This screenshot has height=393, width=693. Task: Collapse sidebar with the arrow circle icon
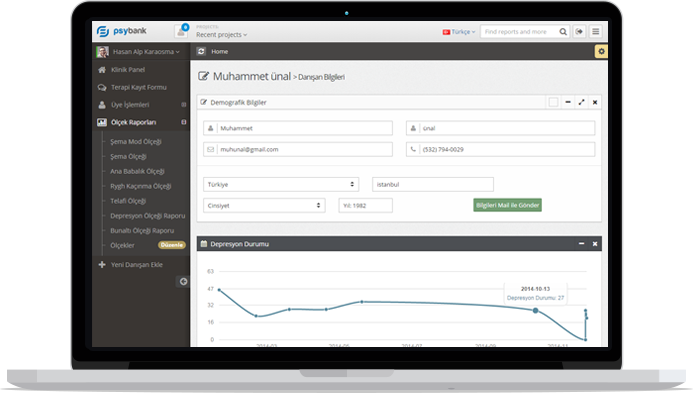[x=183, y=282]
